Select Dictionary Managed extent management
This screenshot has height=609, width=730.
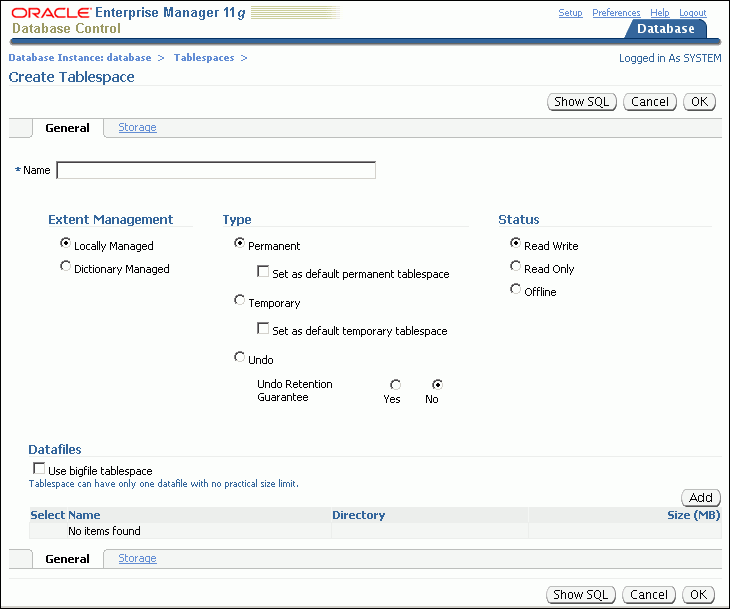[x=66, y=267]
